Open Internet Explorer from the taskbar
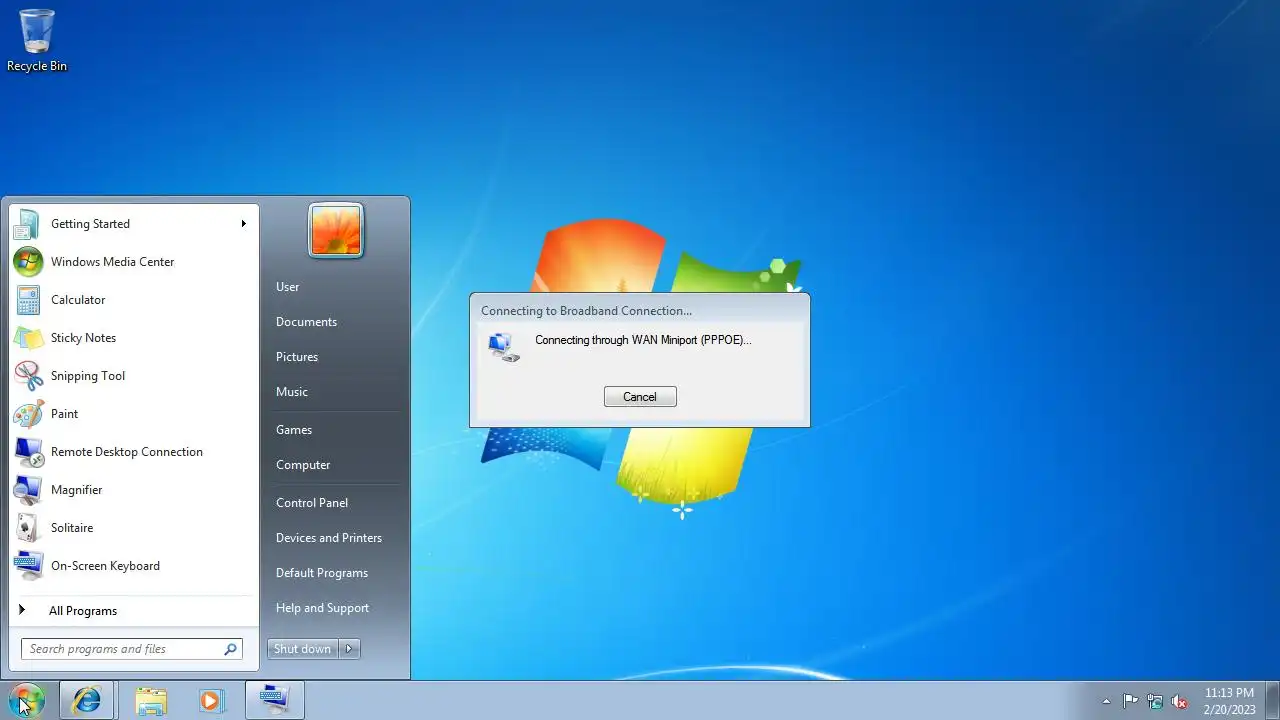 coord(87,700)
